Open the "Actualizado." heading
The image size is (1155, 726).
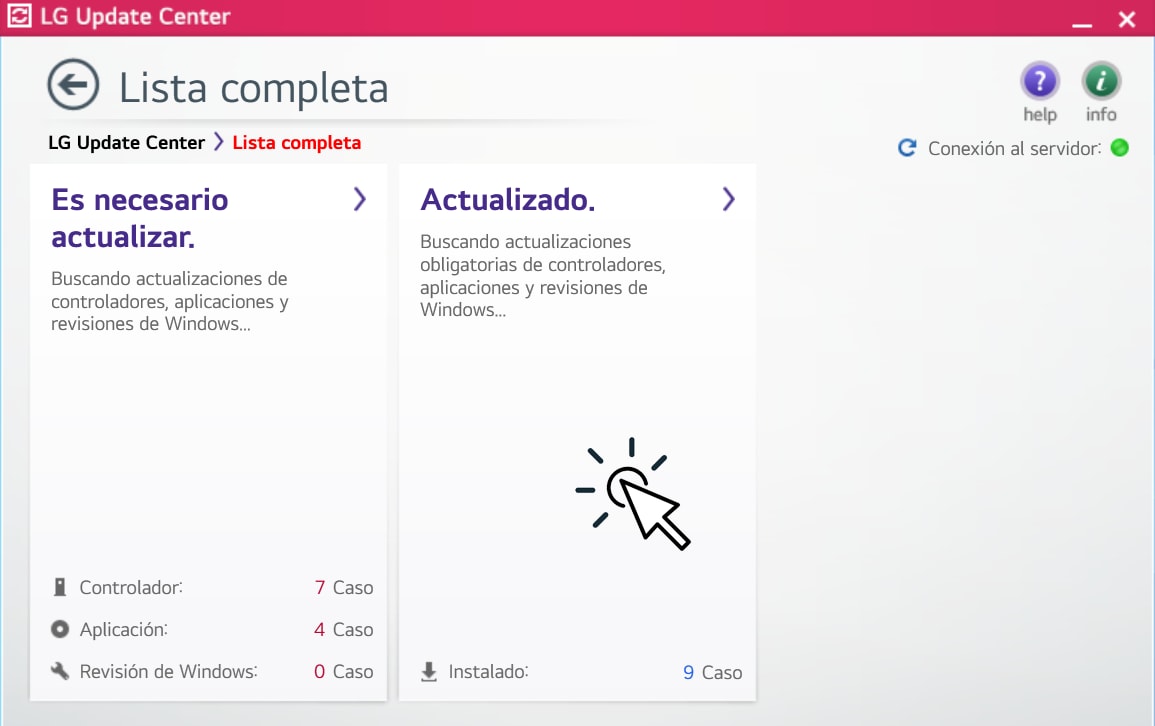click(x=508, y=200)
